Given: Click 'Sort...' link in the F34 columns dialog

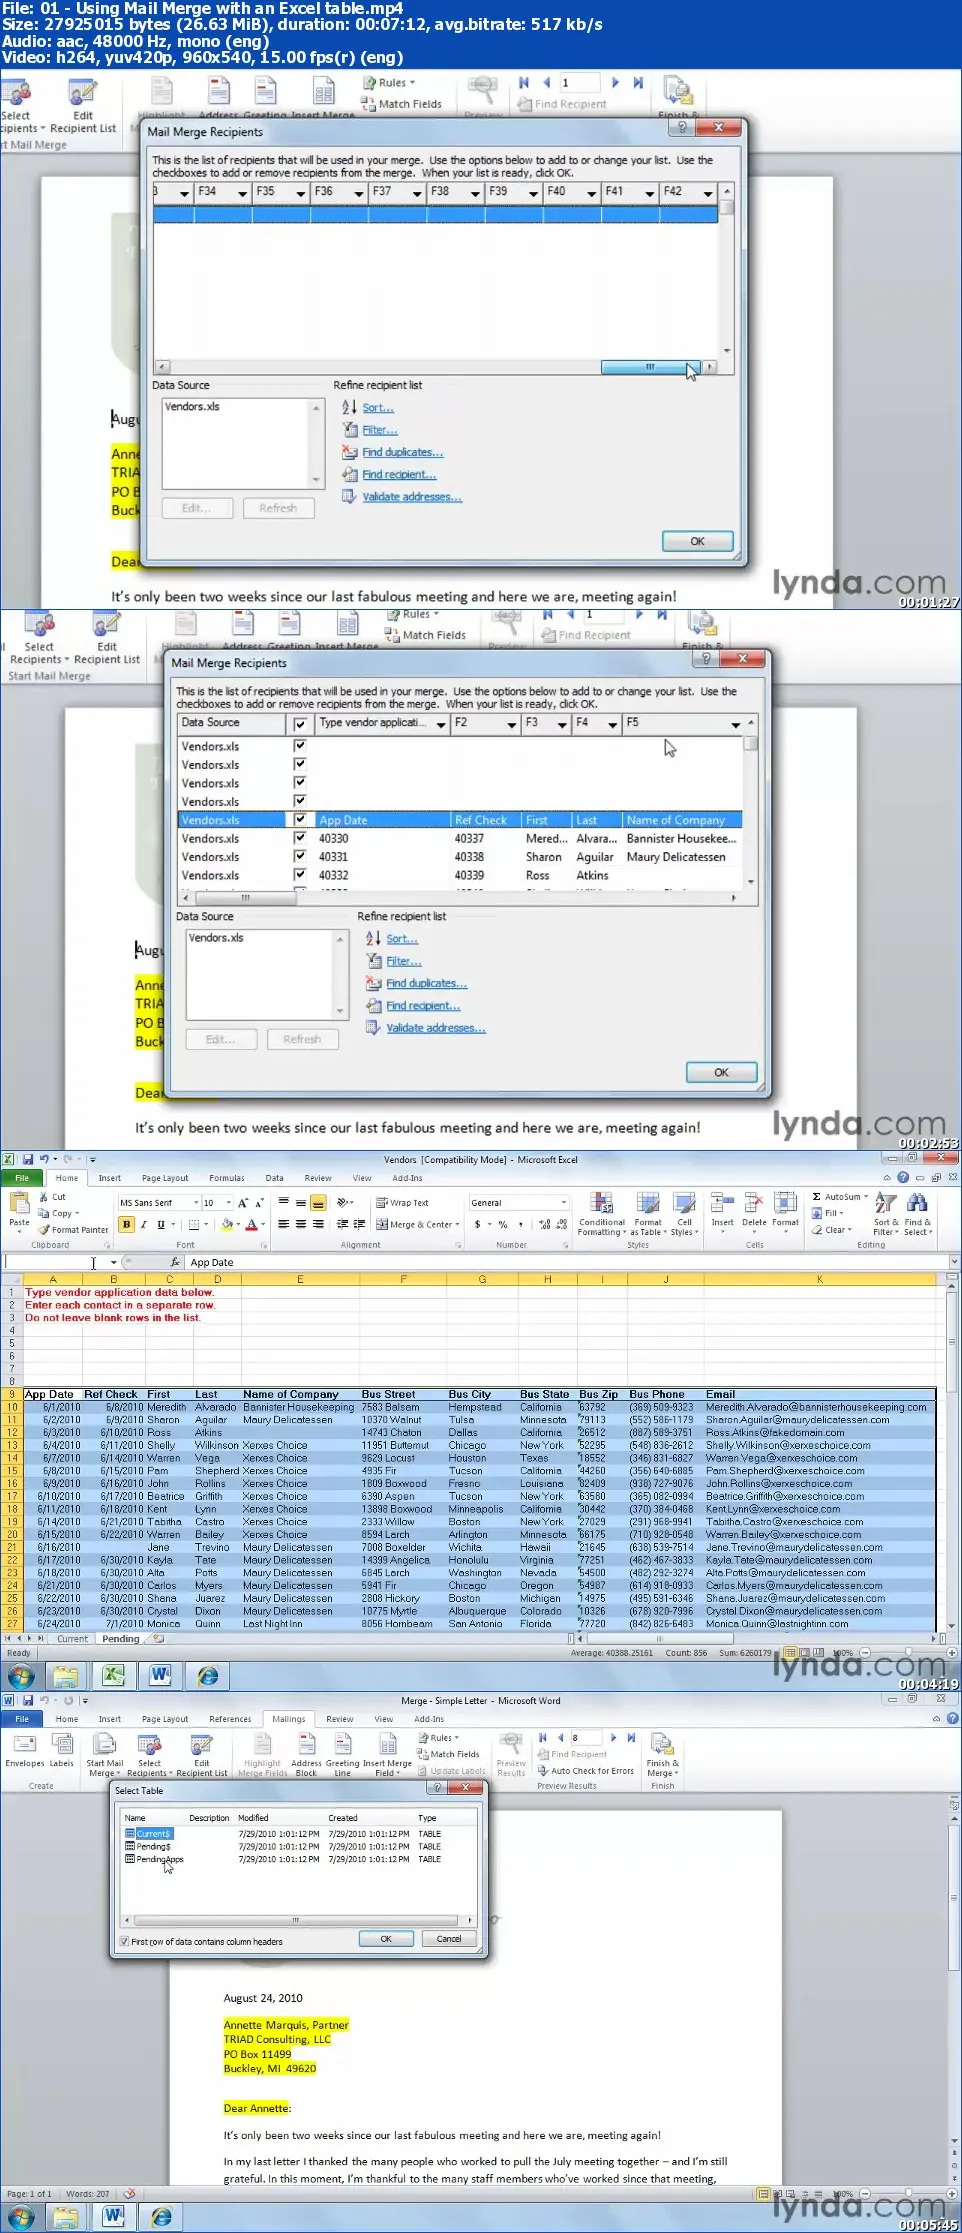Looking at the screenshot, I should coord(377,408).
